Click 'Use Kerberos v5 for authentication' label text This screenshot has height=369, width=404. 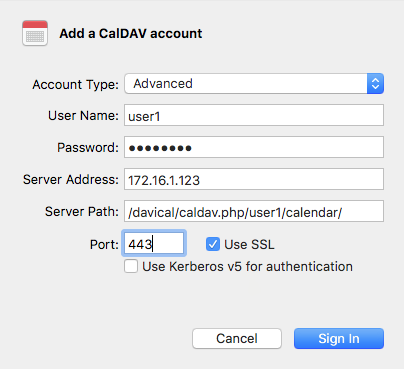247,267
